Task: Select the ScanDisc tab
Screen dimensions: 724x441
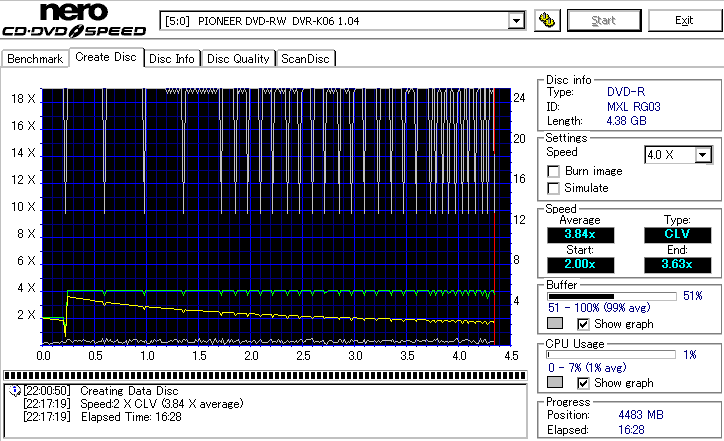Action: (x=305, y=58)
